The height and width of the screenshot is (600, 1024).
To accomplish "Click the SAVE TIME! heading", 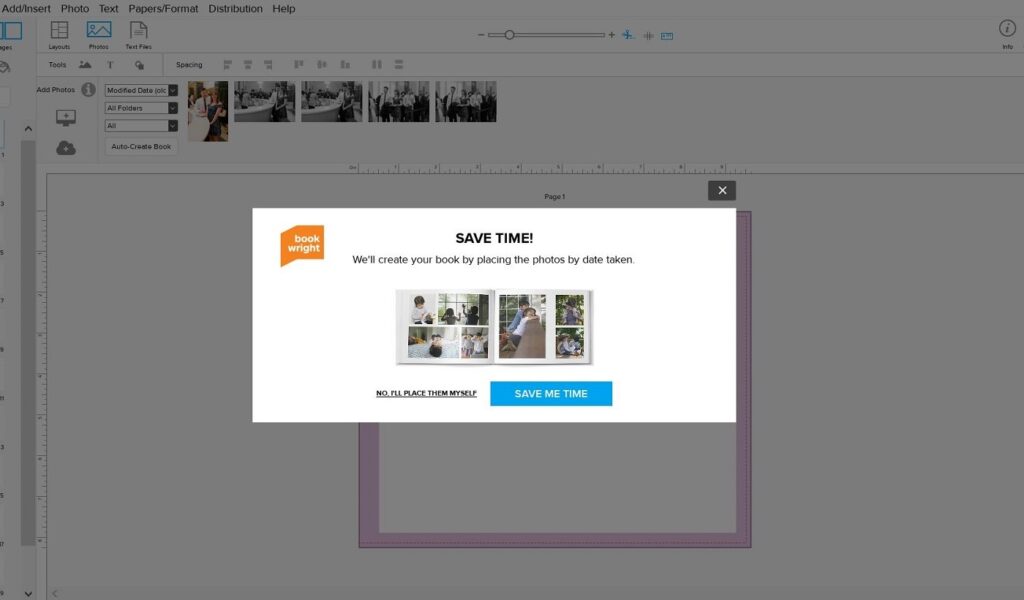I will click(x=494, y=238).
